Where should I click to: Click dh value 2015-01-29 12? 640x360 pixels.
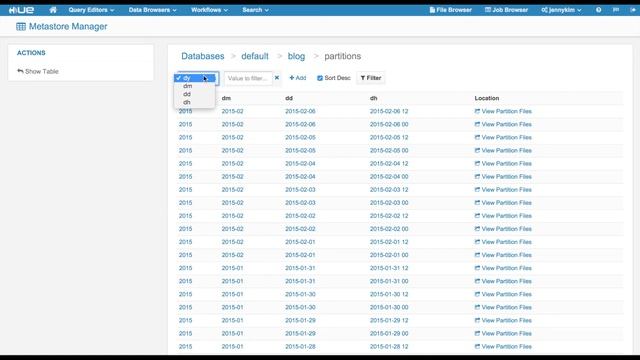point(389,320)
